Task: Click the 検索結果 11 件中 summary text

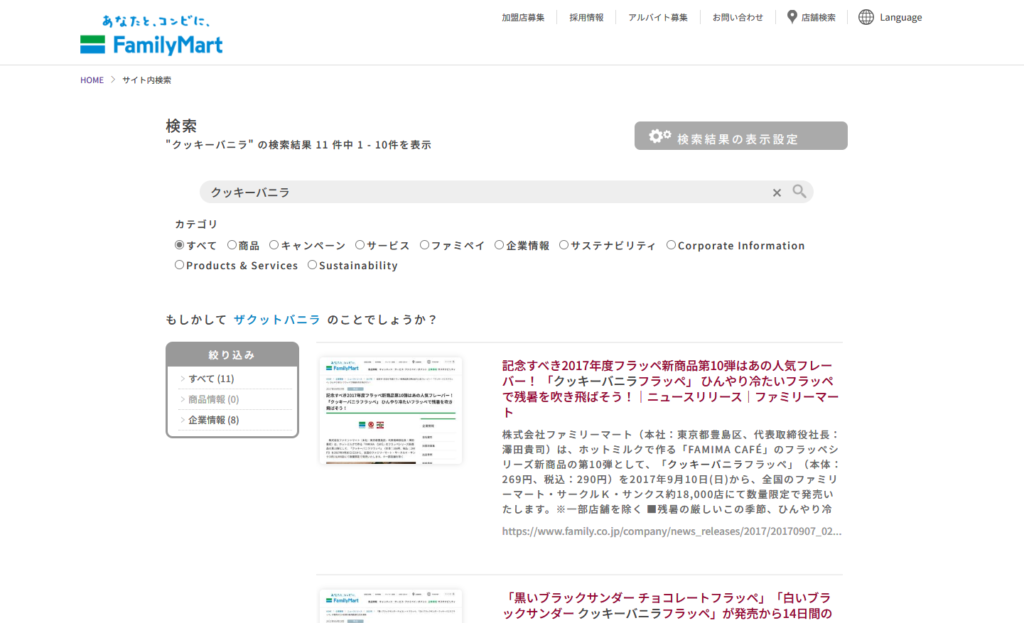Action: [x=298, y=144]
